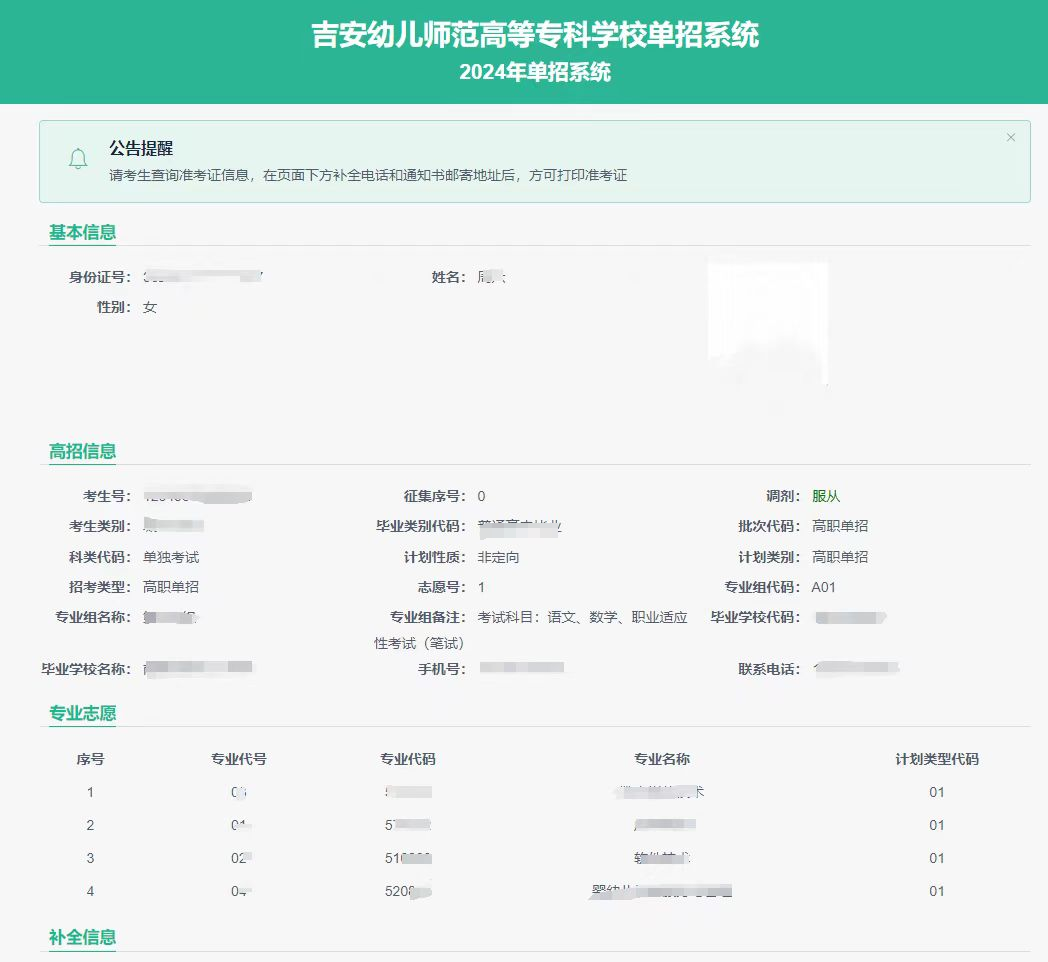Click the green 服从 adjustment value
The height and width of the screenshot is (962, 1048).
tap(826, 496)
